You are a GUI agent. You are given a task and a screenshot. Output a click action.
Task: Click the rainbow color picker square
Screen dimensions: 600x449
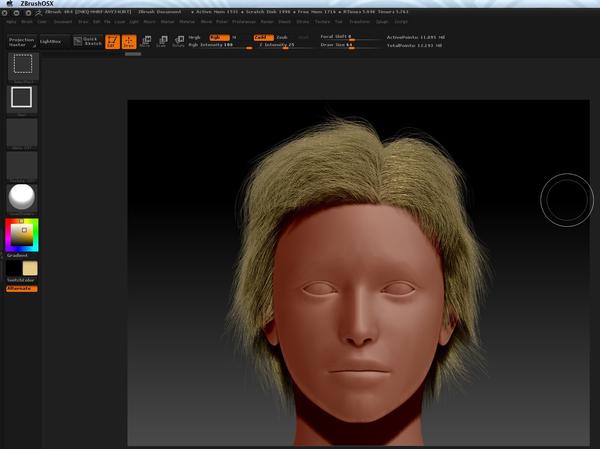(x=22, y=235)
